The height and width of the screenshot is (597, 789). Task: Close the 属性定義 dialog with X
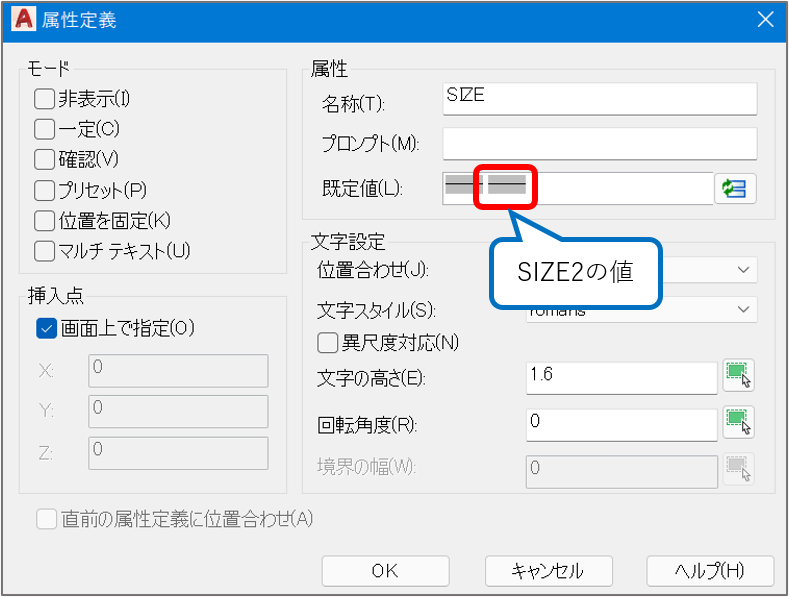click(765, 19)
